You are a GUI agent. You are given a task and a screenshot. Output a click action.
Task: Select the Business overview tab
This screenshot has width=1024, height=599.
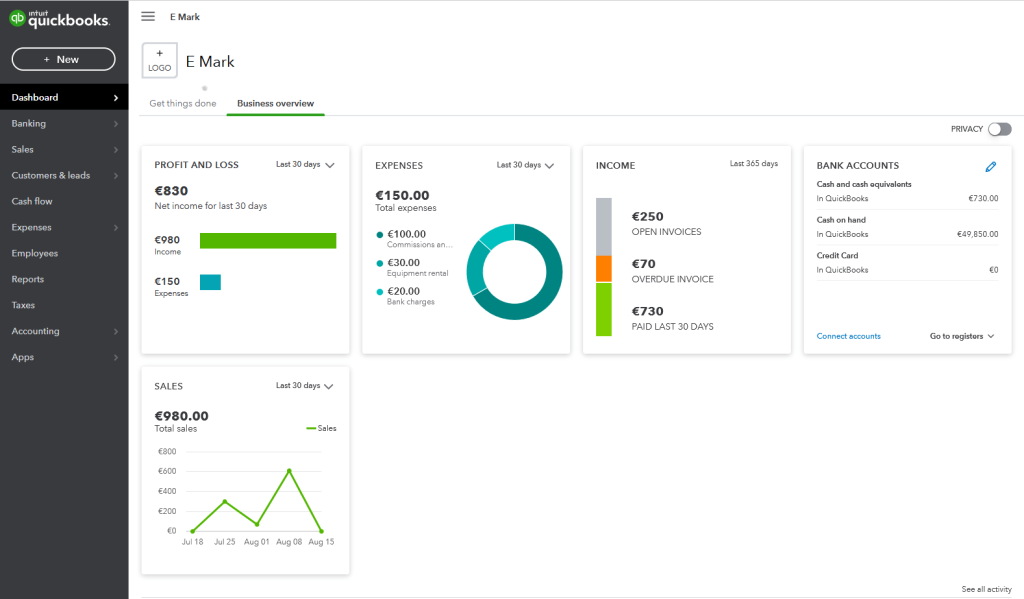coord(275,104)
